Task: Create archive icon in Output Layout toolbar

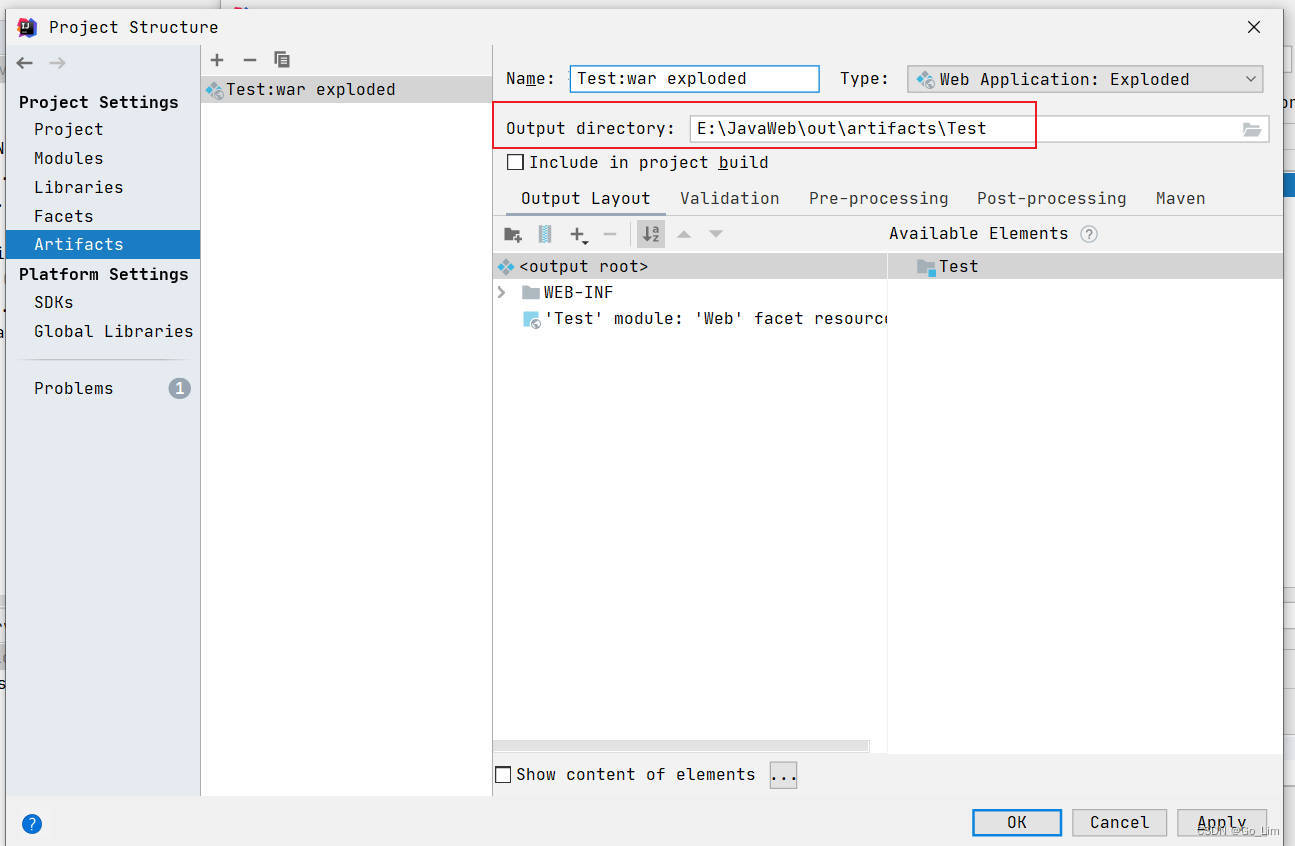Action: tap(545, 234)
